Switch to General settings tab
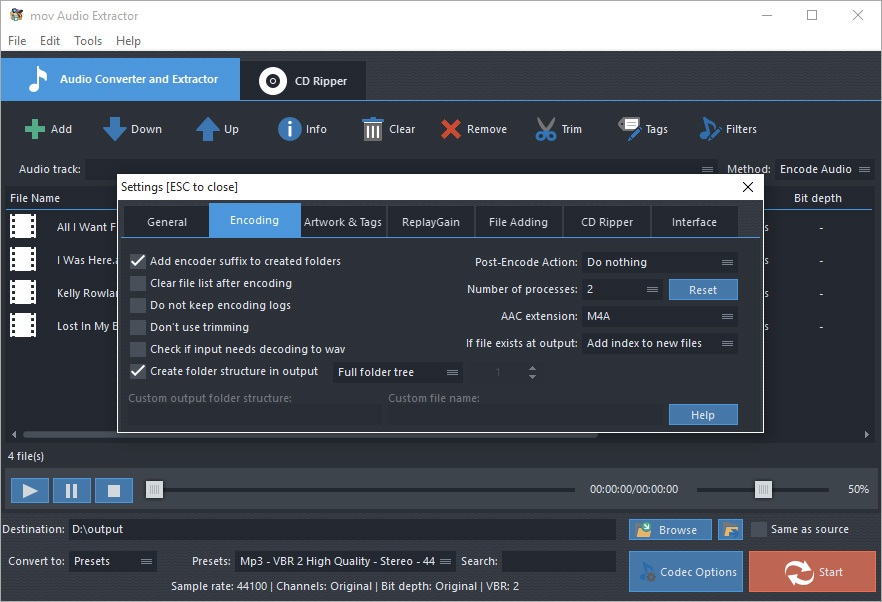The width and height of the screenshot is (882, 602). (166, 222)
